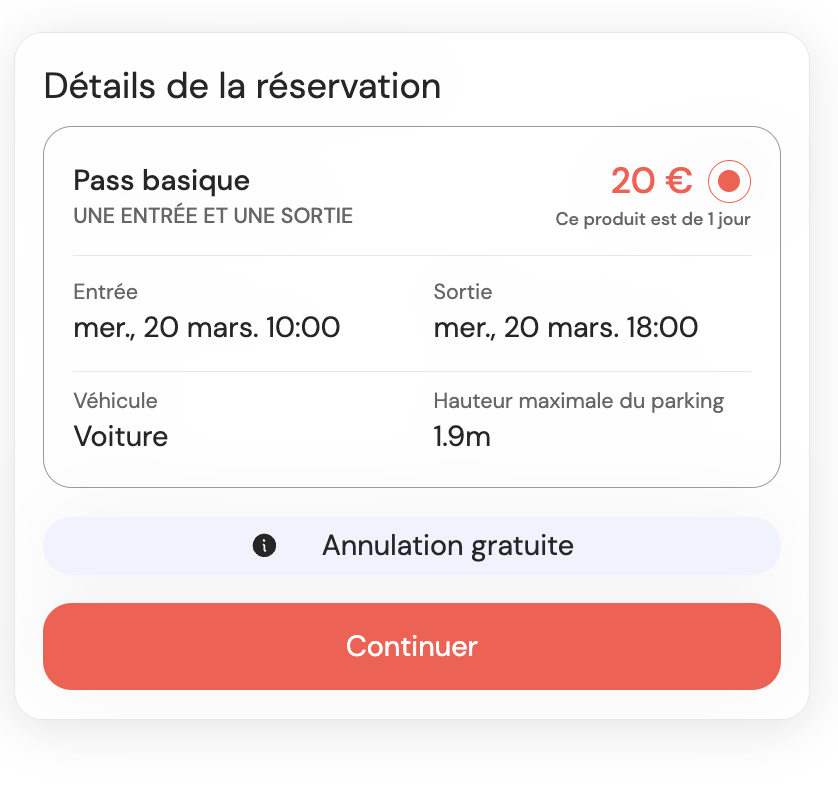Screen dimensions: 838x792
Task: Click the Sortie section label
Action: (x=462, y=292)
